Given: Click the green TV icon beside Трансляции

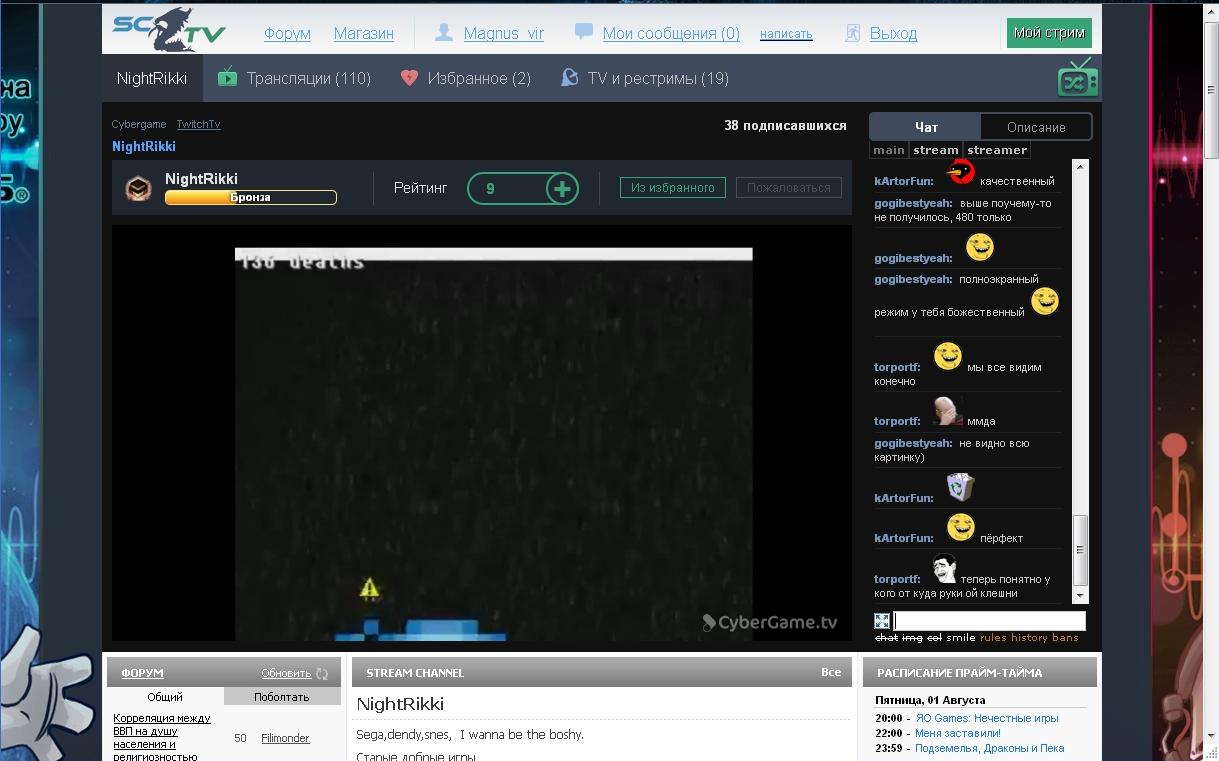Looking at the screenshot, I should [x=227, y=77].
